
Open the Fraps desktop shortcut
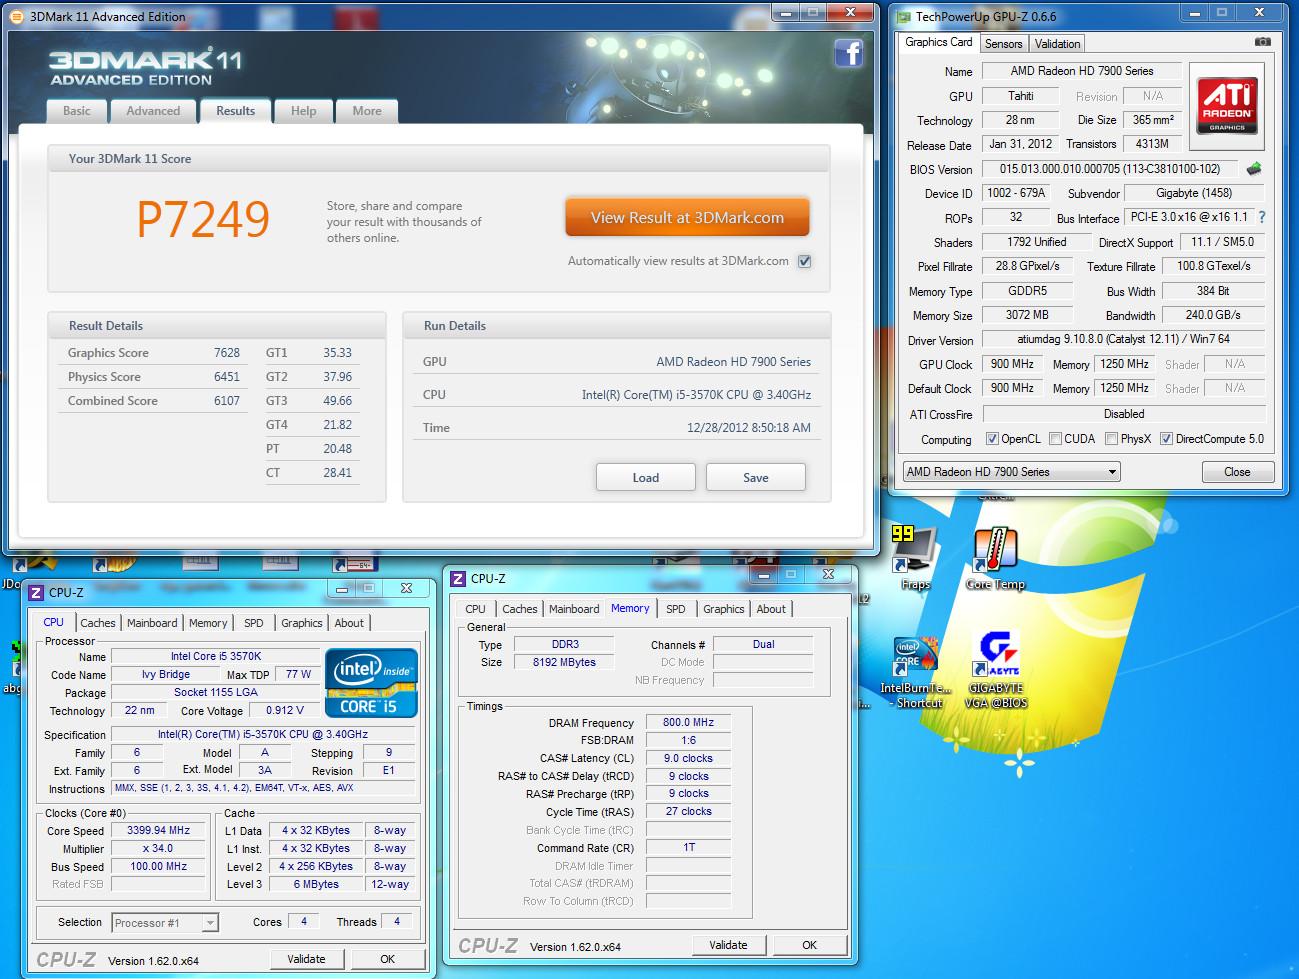click(x=916, y=558)
